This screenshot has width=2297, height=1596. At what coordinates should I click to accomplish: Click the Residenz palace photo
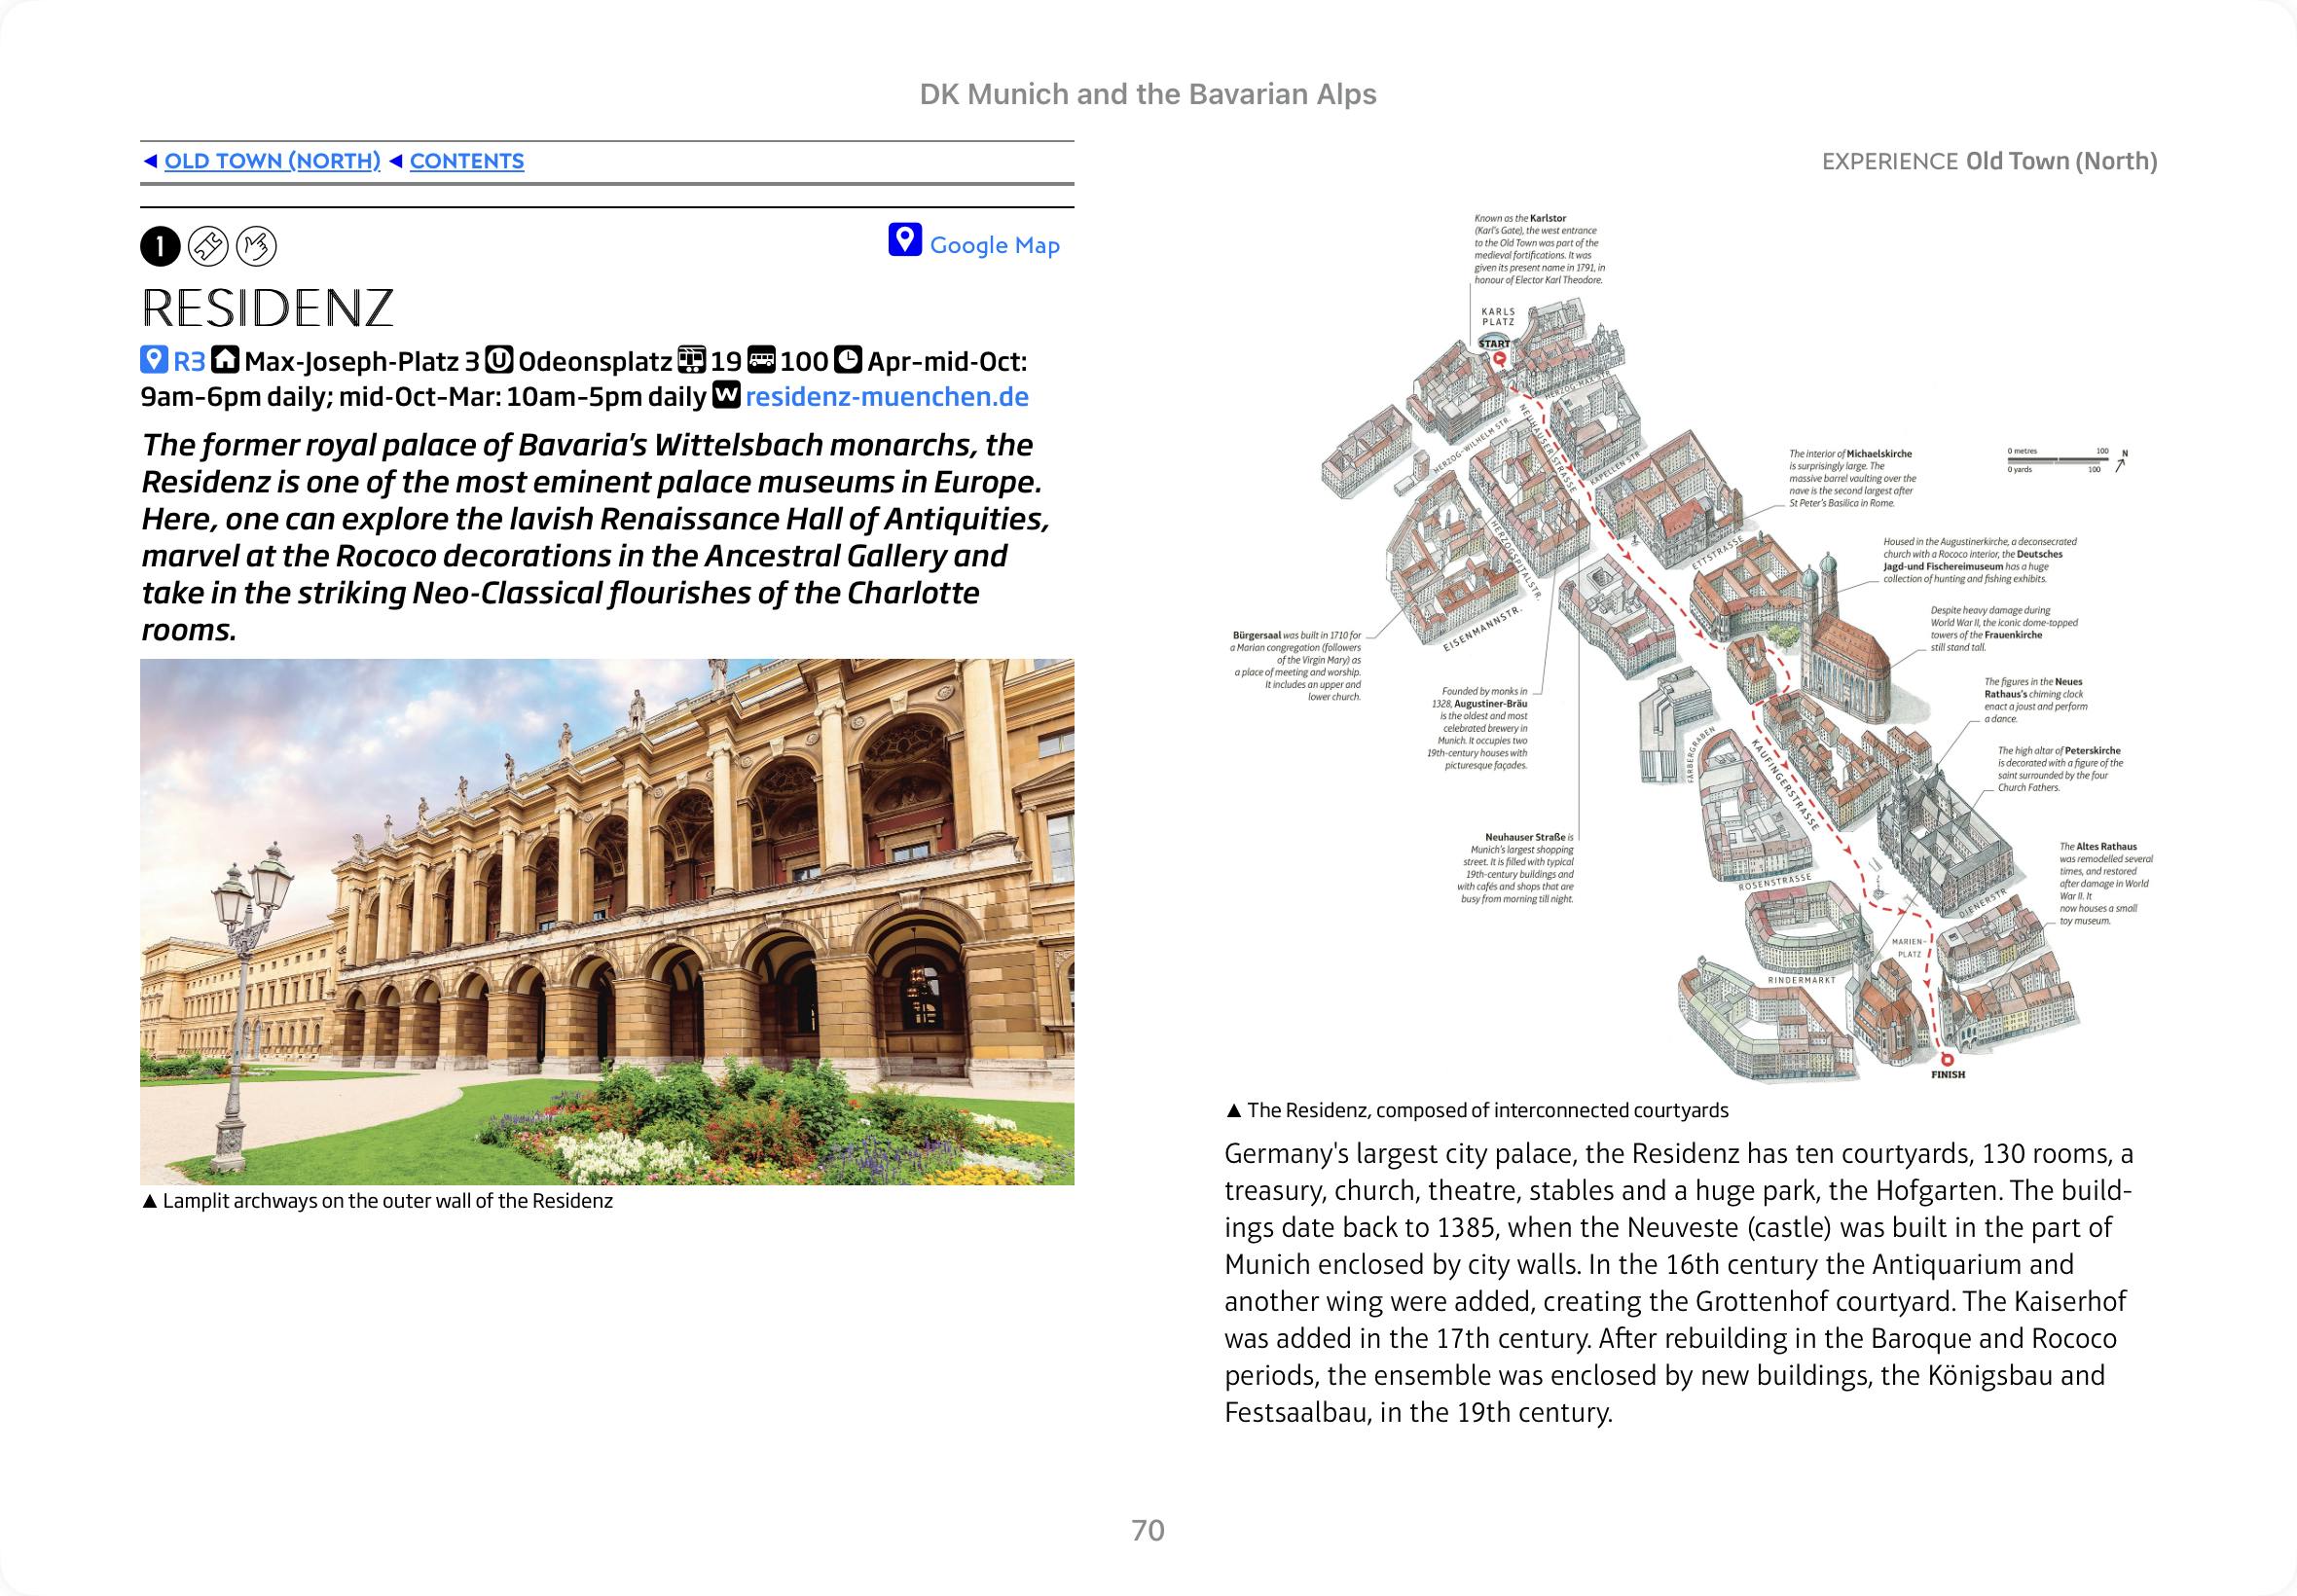coord(607,921)
